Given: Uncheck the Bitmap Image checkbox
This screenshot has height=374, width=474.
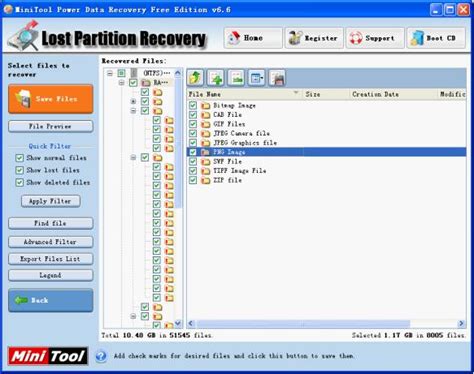Looking at the screenshot, I should coord(193,105).
